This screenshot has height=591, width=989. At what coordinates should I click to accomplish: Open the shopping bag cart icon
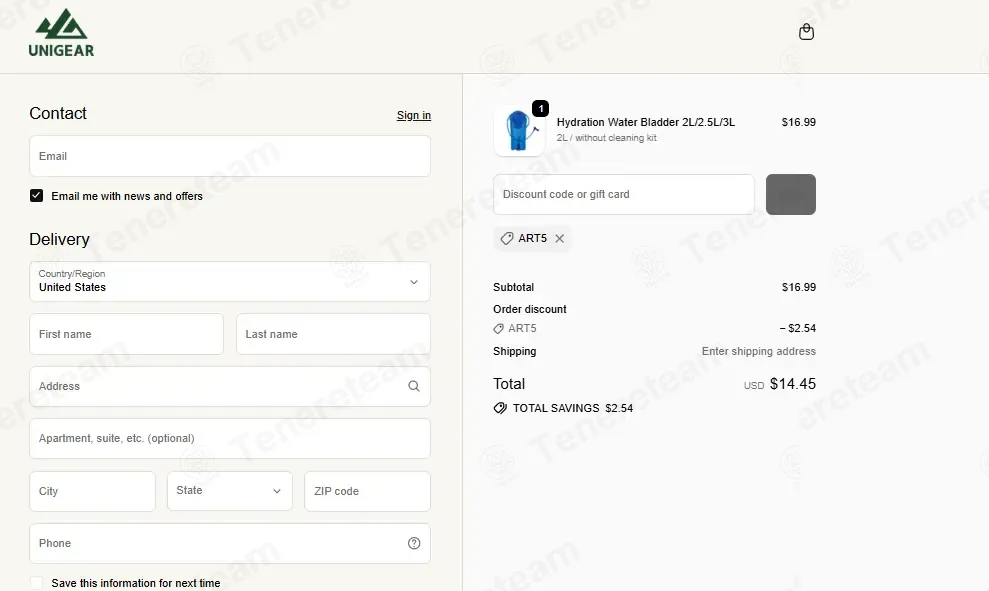click(x=806, y=32)
